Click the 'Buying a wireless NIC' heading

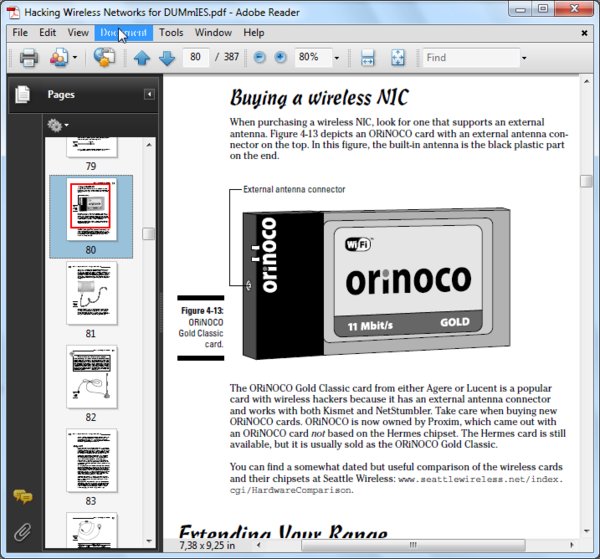(x=319, y=98)
